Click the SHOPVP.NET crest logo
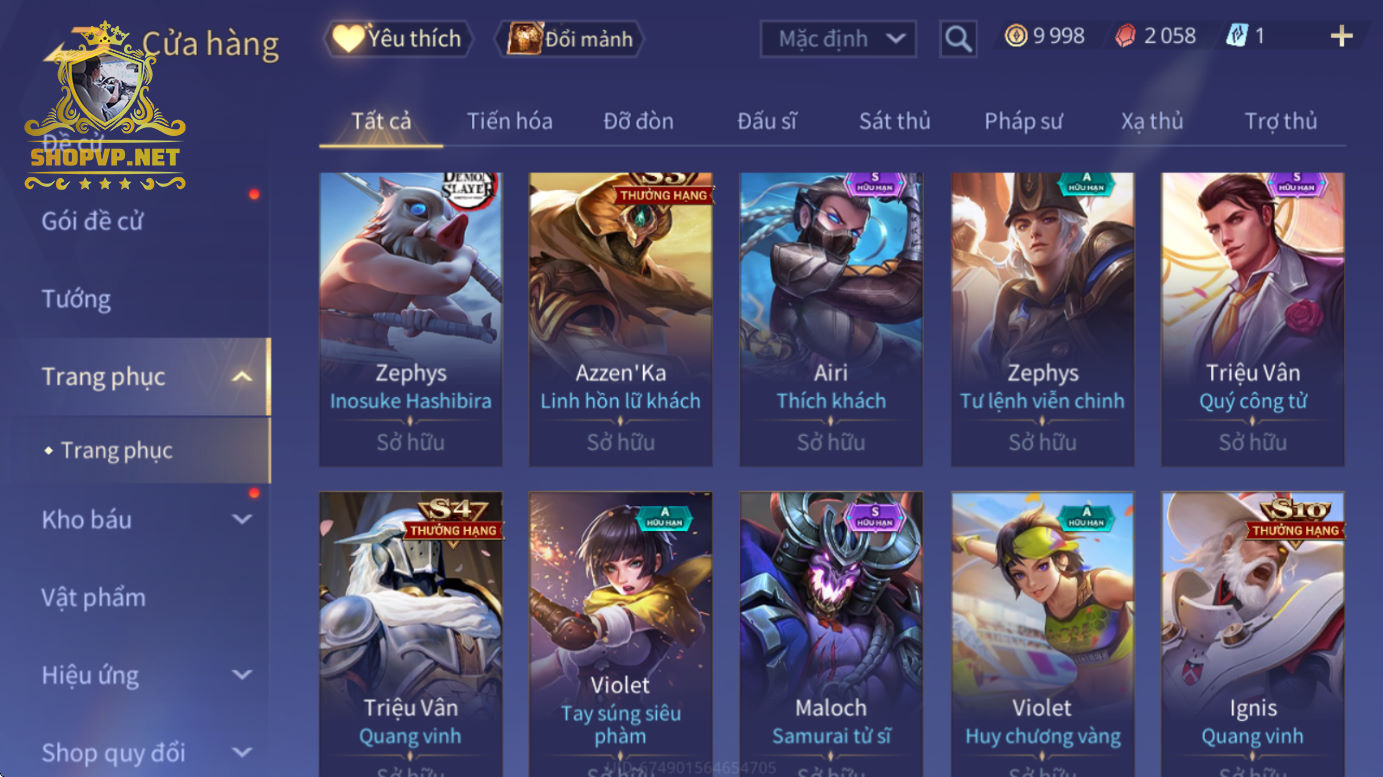Image resolution: width=1383 pixels, height=777 pixels. coord(105,108)
